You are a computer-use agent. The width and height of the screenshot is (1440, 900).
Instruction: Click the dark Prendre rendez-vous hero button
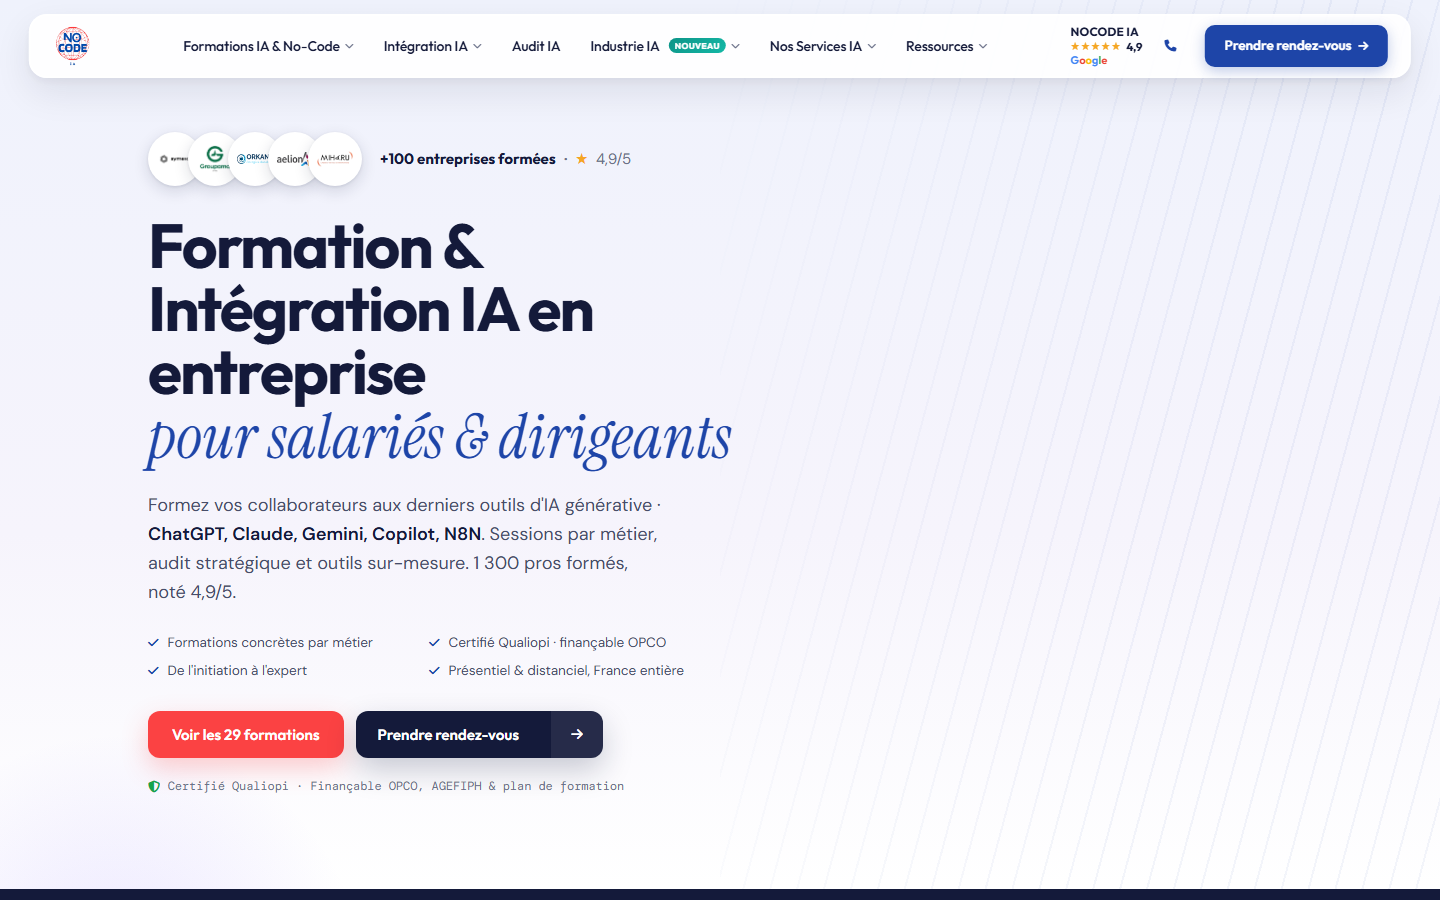coord(479,734)
